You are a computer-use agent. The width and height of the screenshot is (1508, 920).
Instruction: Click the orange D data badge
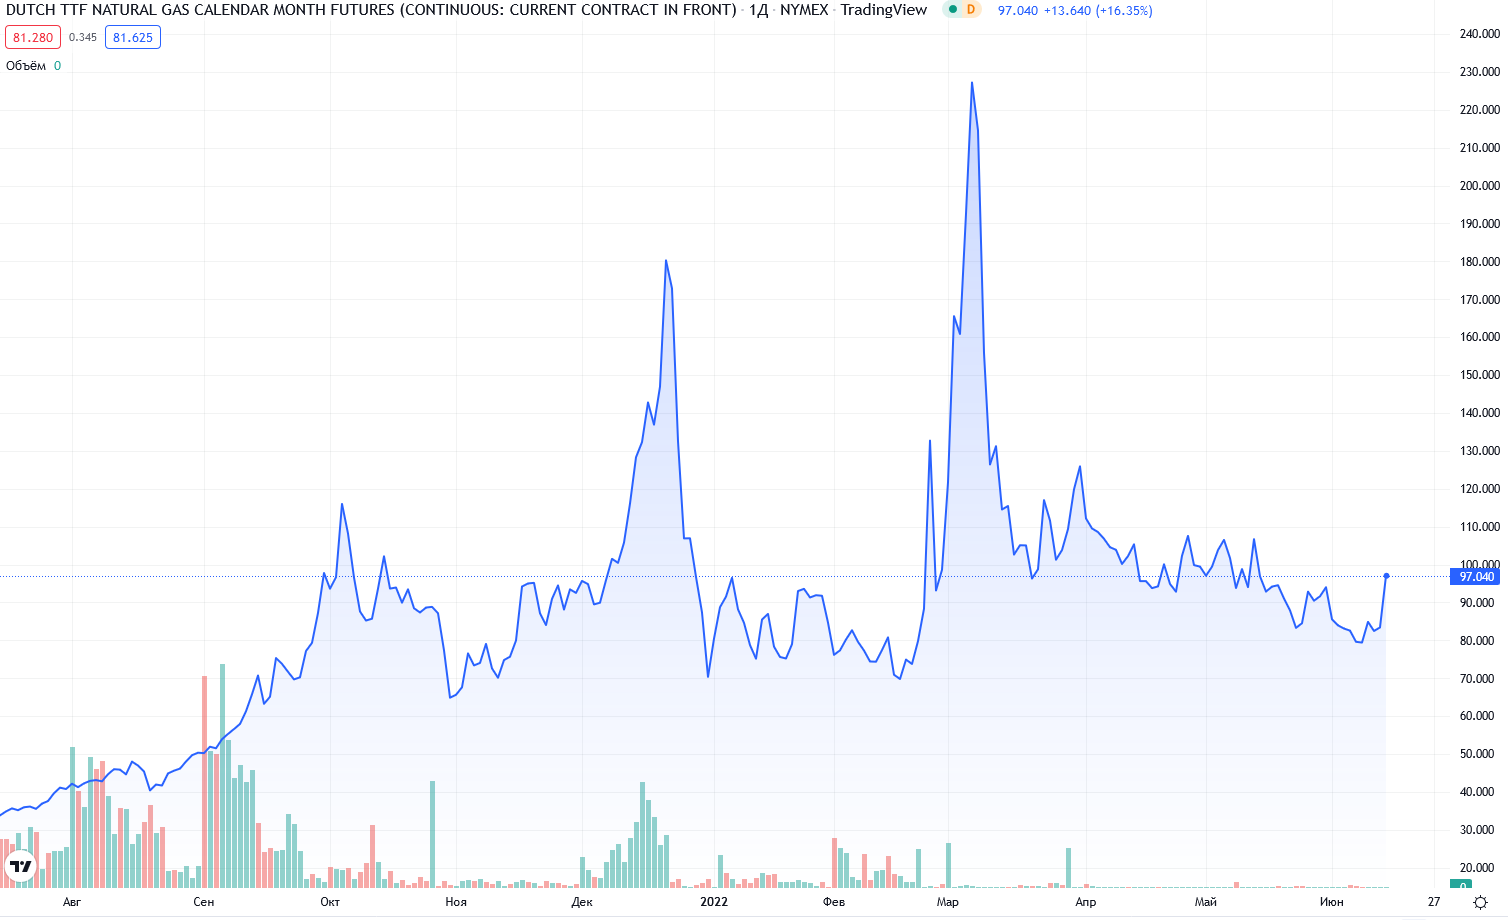coord(970,10)
